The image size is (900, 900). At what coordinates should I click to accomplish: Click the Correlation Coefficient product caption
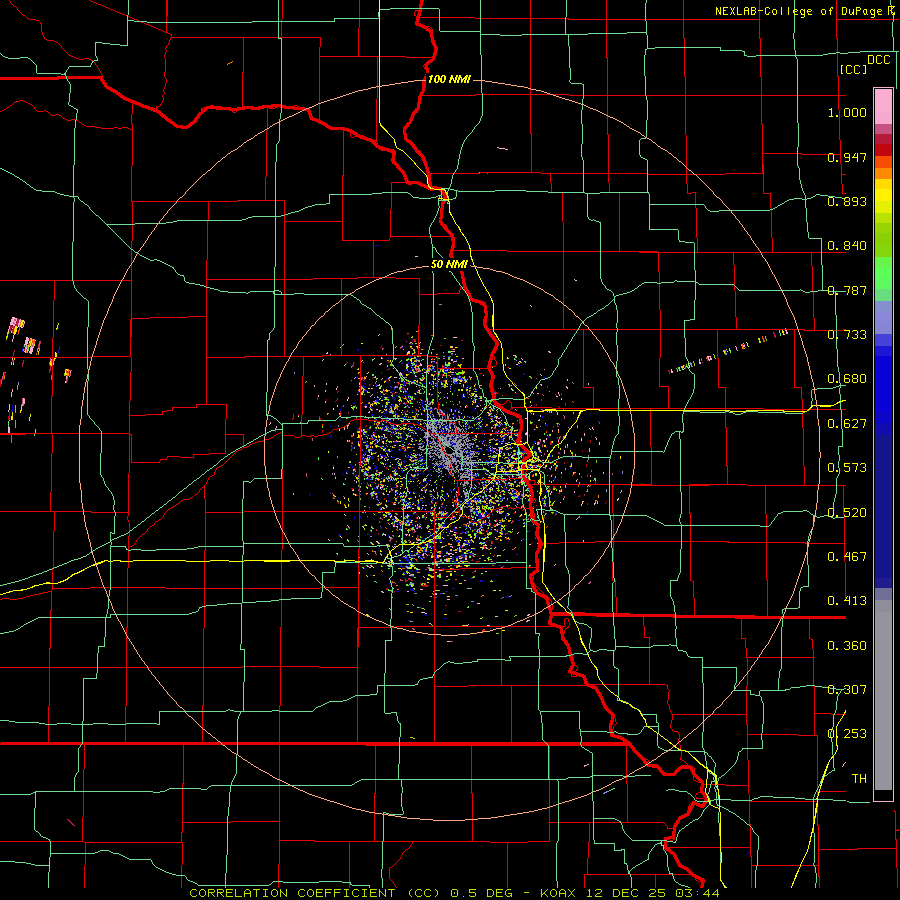454,893
